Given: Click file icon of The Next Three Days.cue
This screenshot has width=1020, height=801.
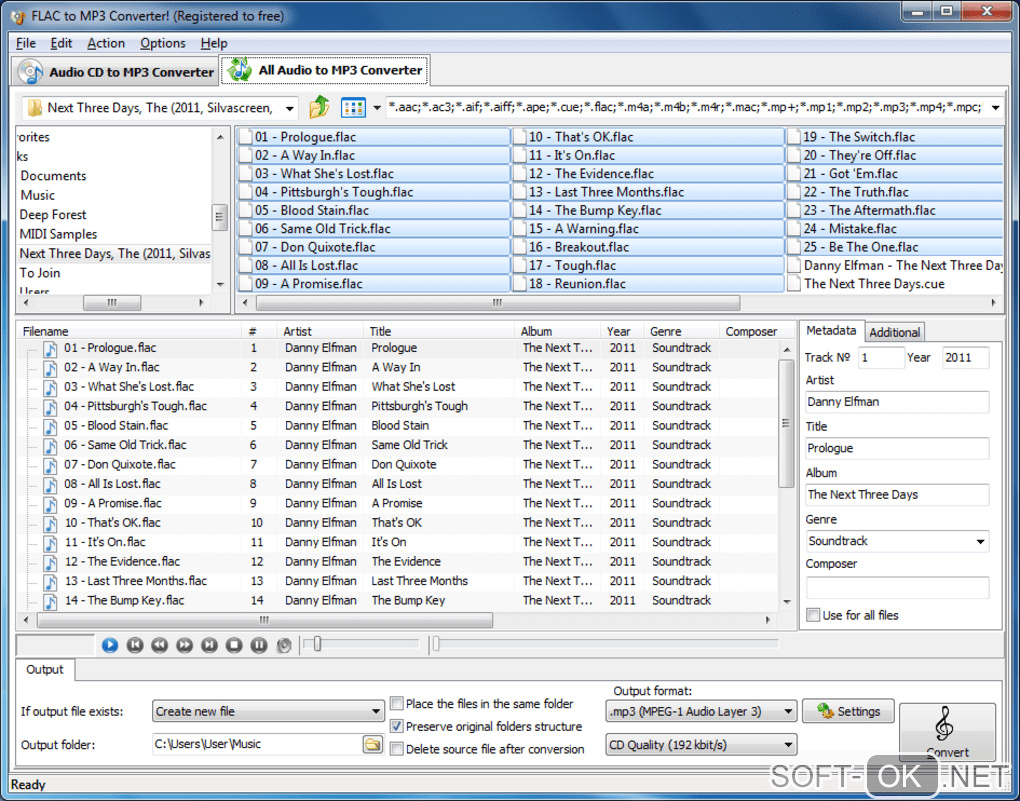Looking at the screenshot, I should (x=794, y=284).
